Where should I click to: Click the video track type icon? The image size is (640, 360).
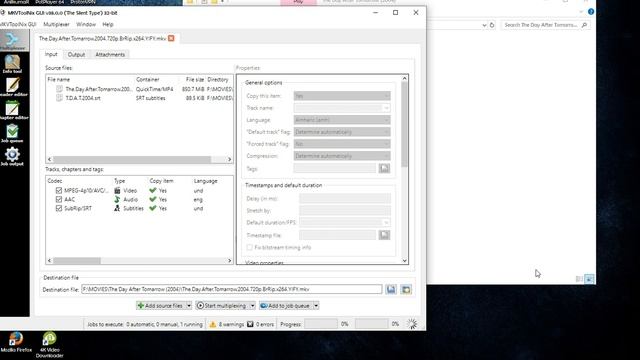coord(117,190)
